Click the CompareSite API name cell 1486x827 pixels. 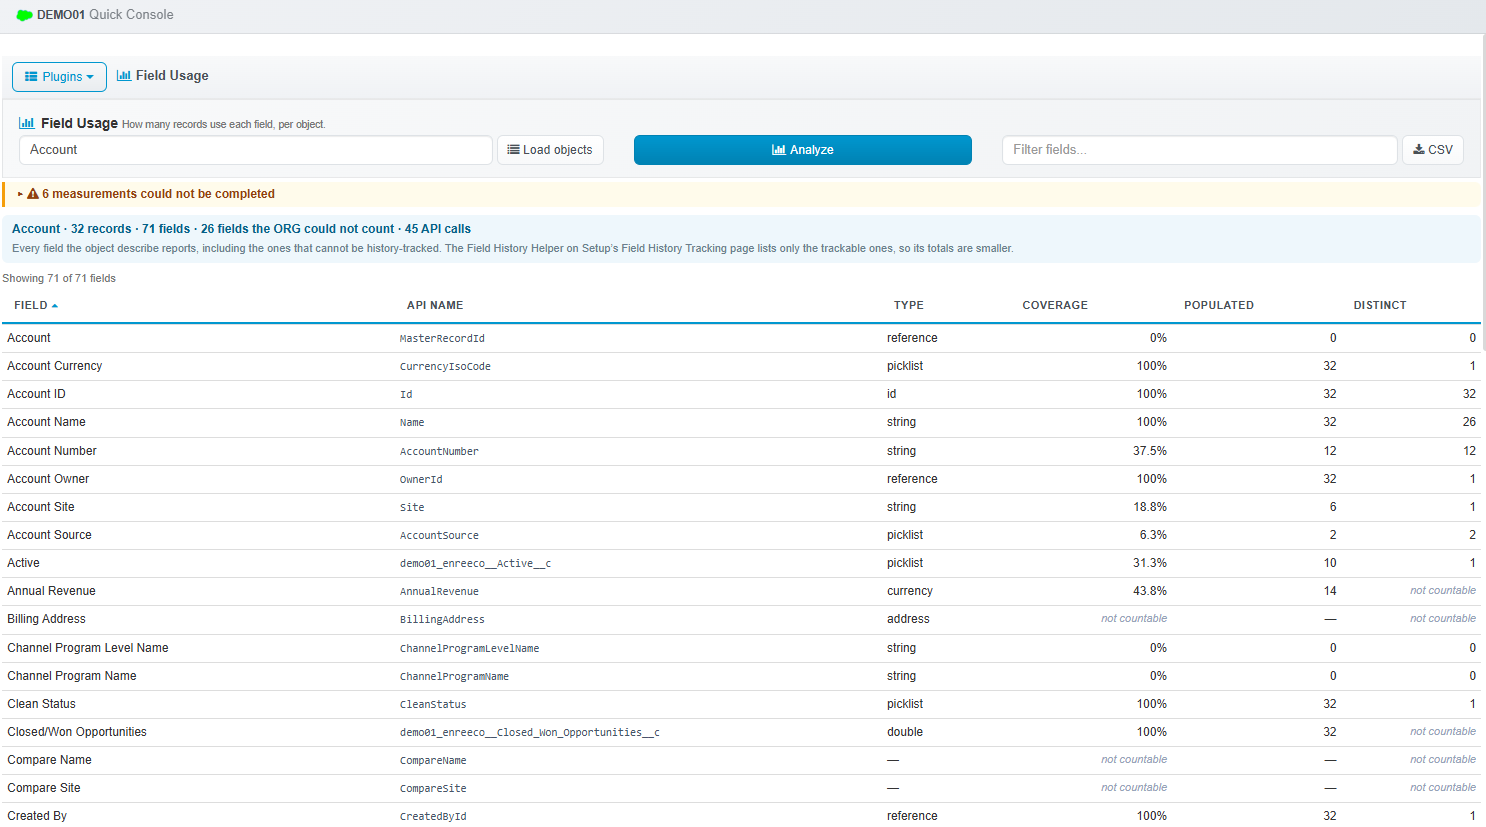click(x=433, y=789)
